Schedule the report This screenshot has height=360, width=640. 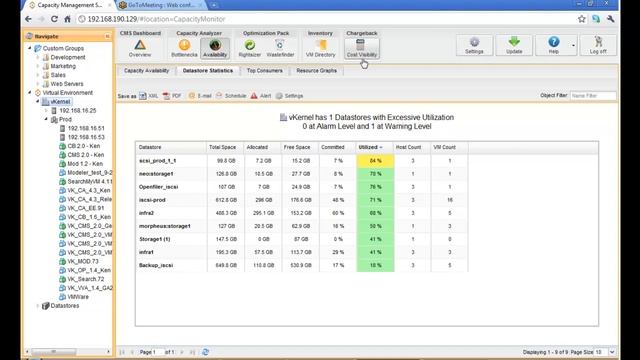[x=231, y=96]
